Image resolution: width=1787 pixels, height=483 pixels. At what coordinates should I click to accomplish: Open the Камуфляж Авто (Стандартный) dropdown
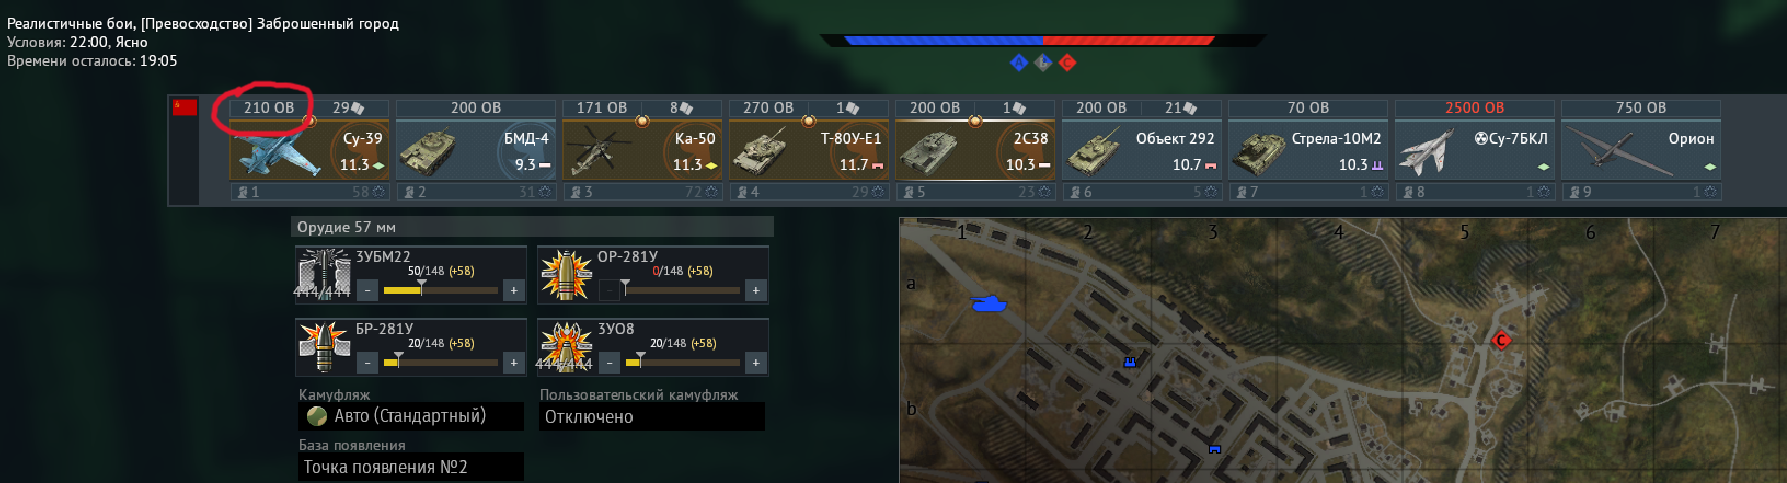pos(411,416)
